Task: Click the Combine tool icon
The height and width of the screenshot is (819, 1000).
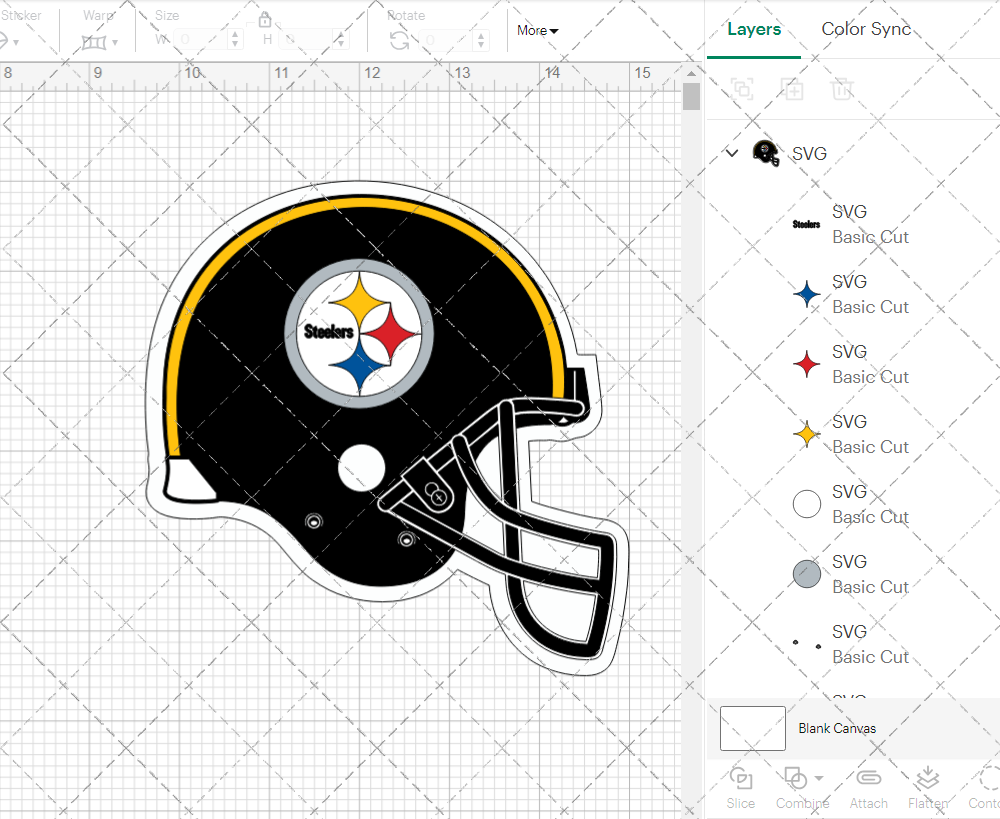Action: [796, 778]
